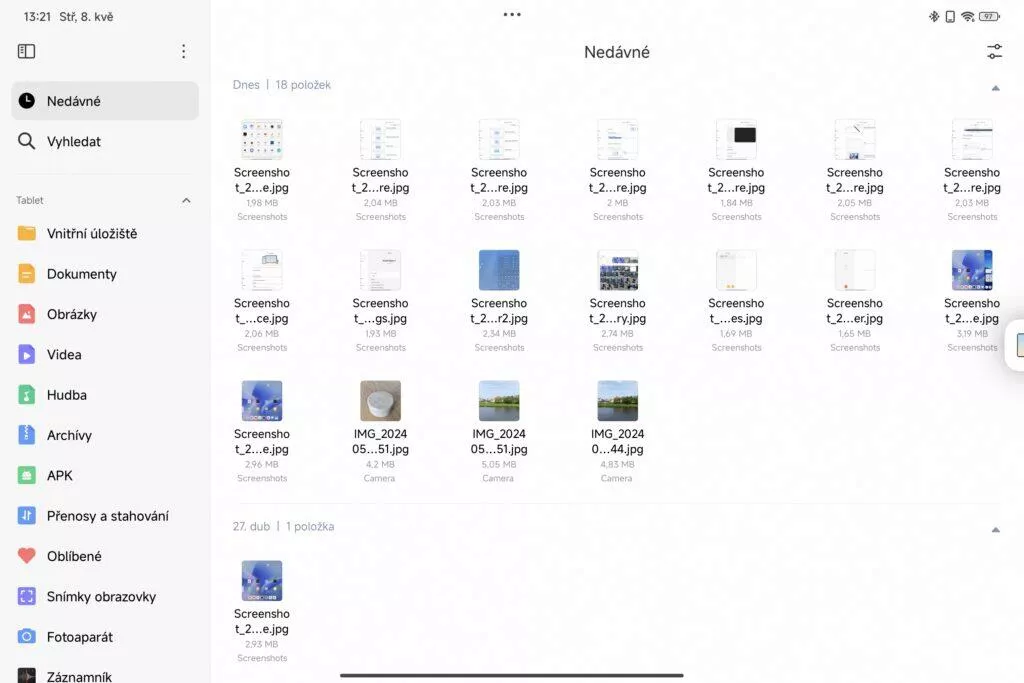
Task: Tap the battery indicator in status bar
Action: [989, 16]
